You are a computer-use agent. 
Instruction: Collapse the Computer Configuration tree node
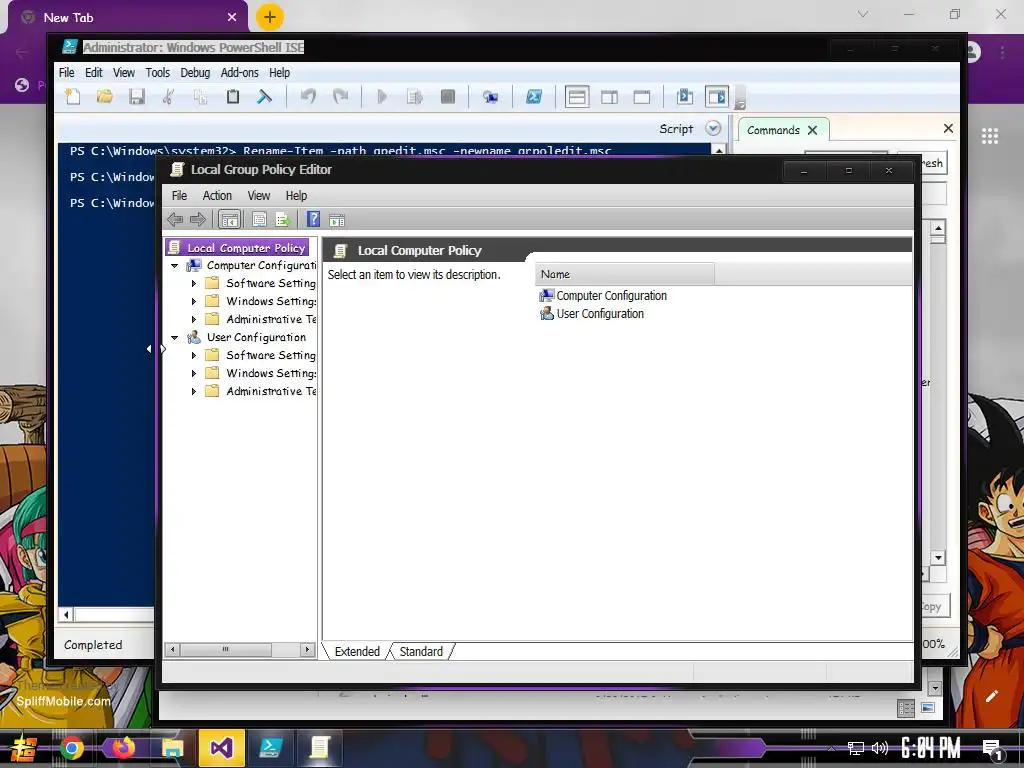(174, 266)
